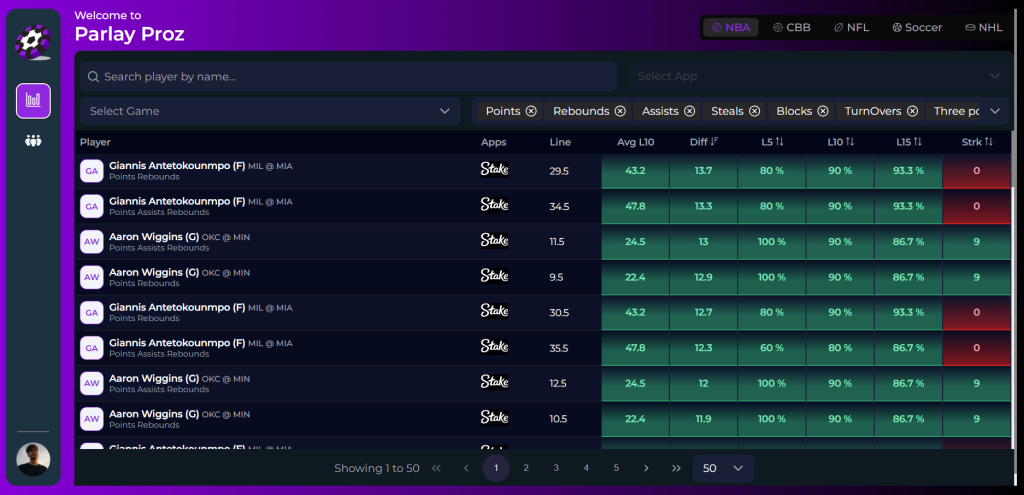The height and width of the screenshot is (495, 1024).
Task: Remove the Points filter chip
Action: [x=531, y=111]
